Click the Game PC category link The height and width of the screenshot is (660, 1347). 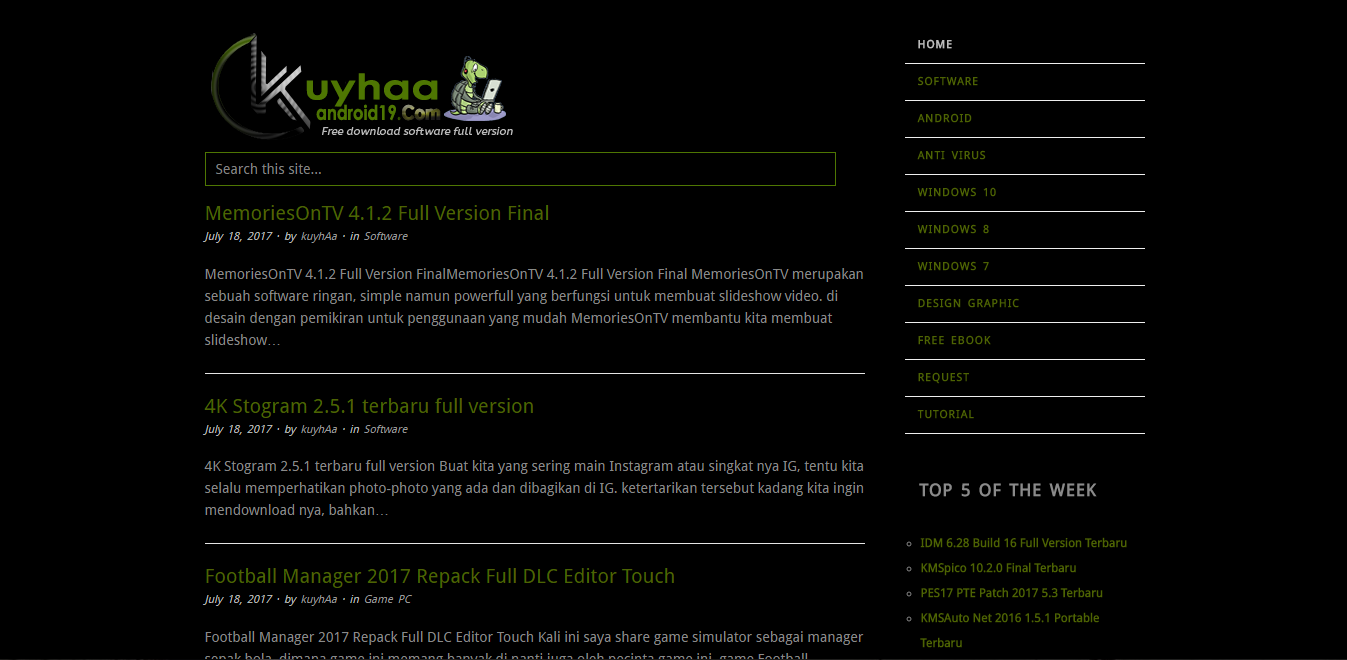(x=387, y=600)
